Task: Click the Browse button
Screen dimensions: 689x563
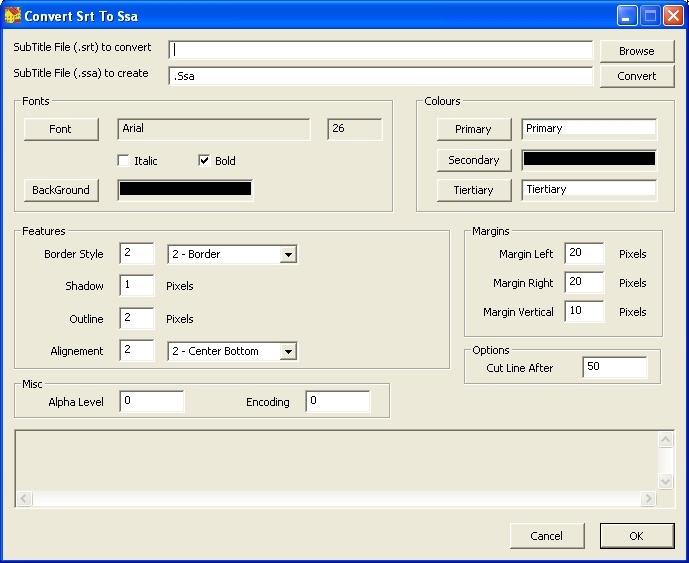Action: [x=637, y=51]
